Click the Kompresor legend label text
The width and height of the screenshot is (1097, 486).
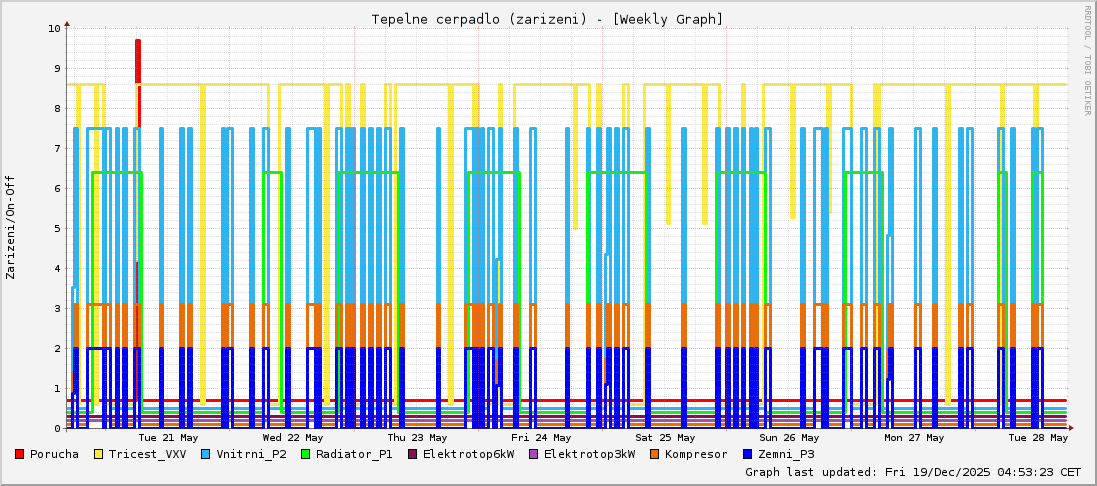click(x=698, y=454)
